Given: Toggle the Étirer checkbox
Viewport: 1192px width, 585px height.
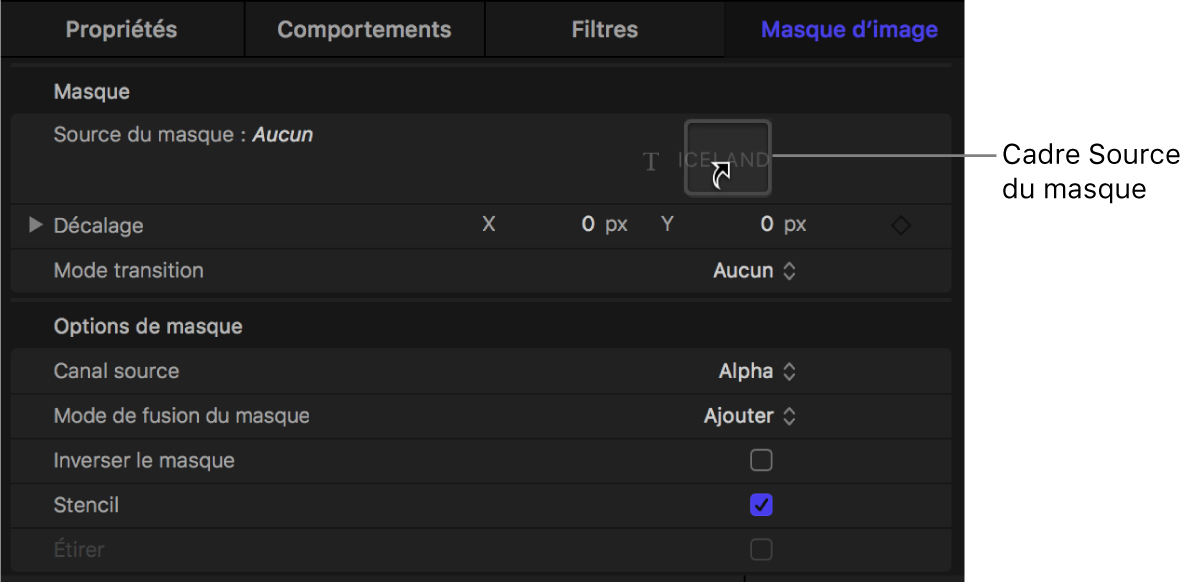Looking at the screenshot, I should coord(761,549).
